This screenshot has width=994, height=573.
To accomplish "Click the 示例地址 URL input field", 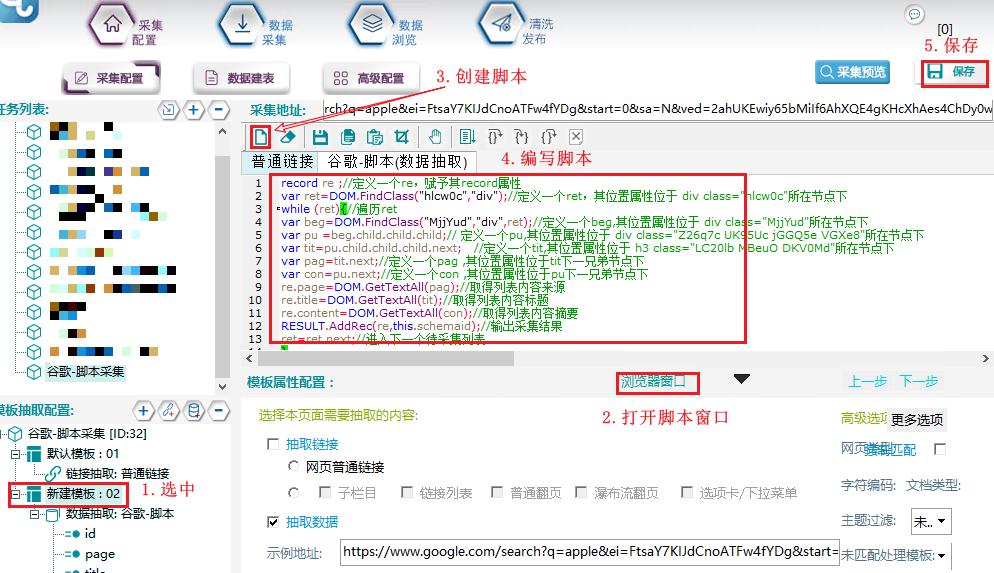I will coord(590,552).
